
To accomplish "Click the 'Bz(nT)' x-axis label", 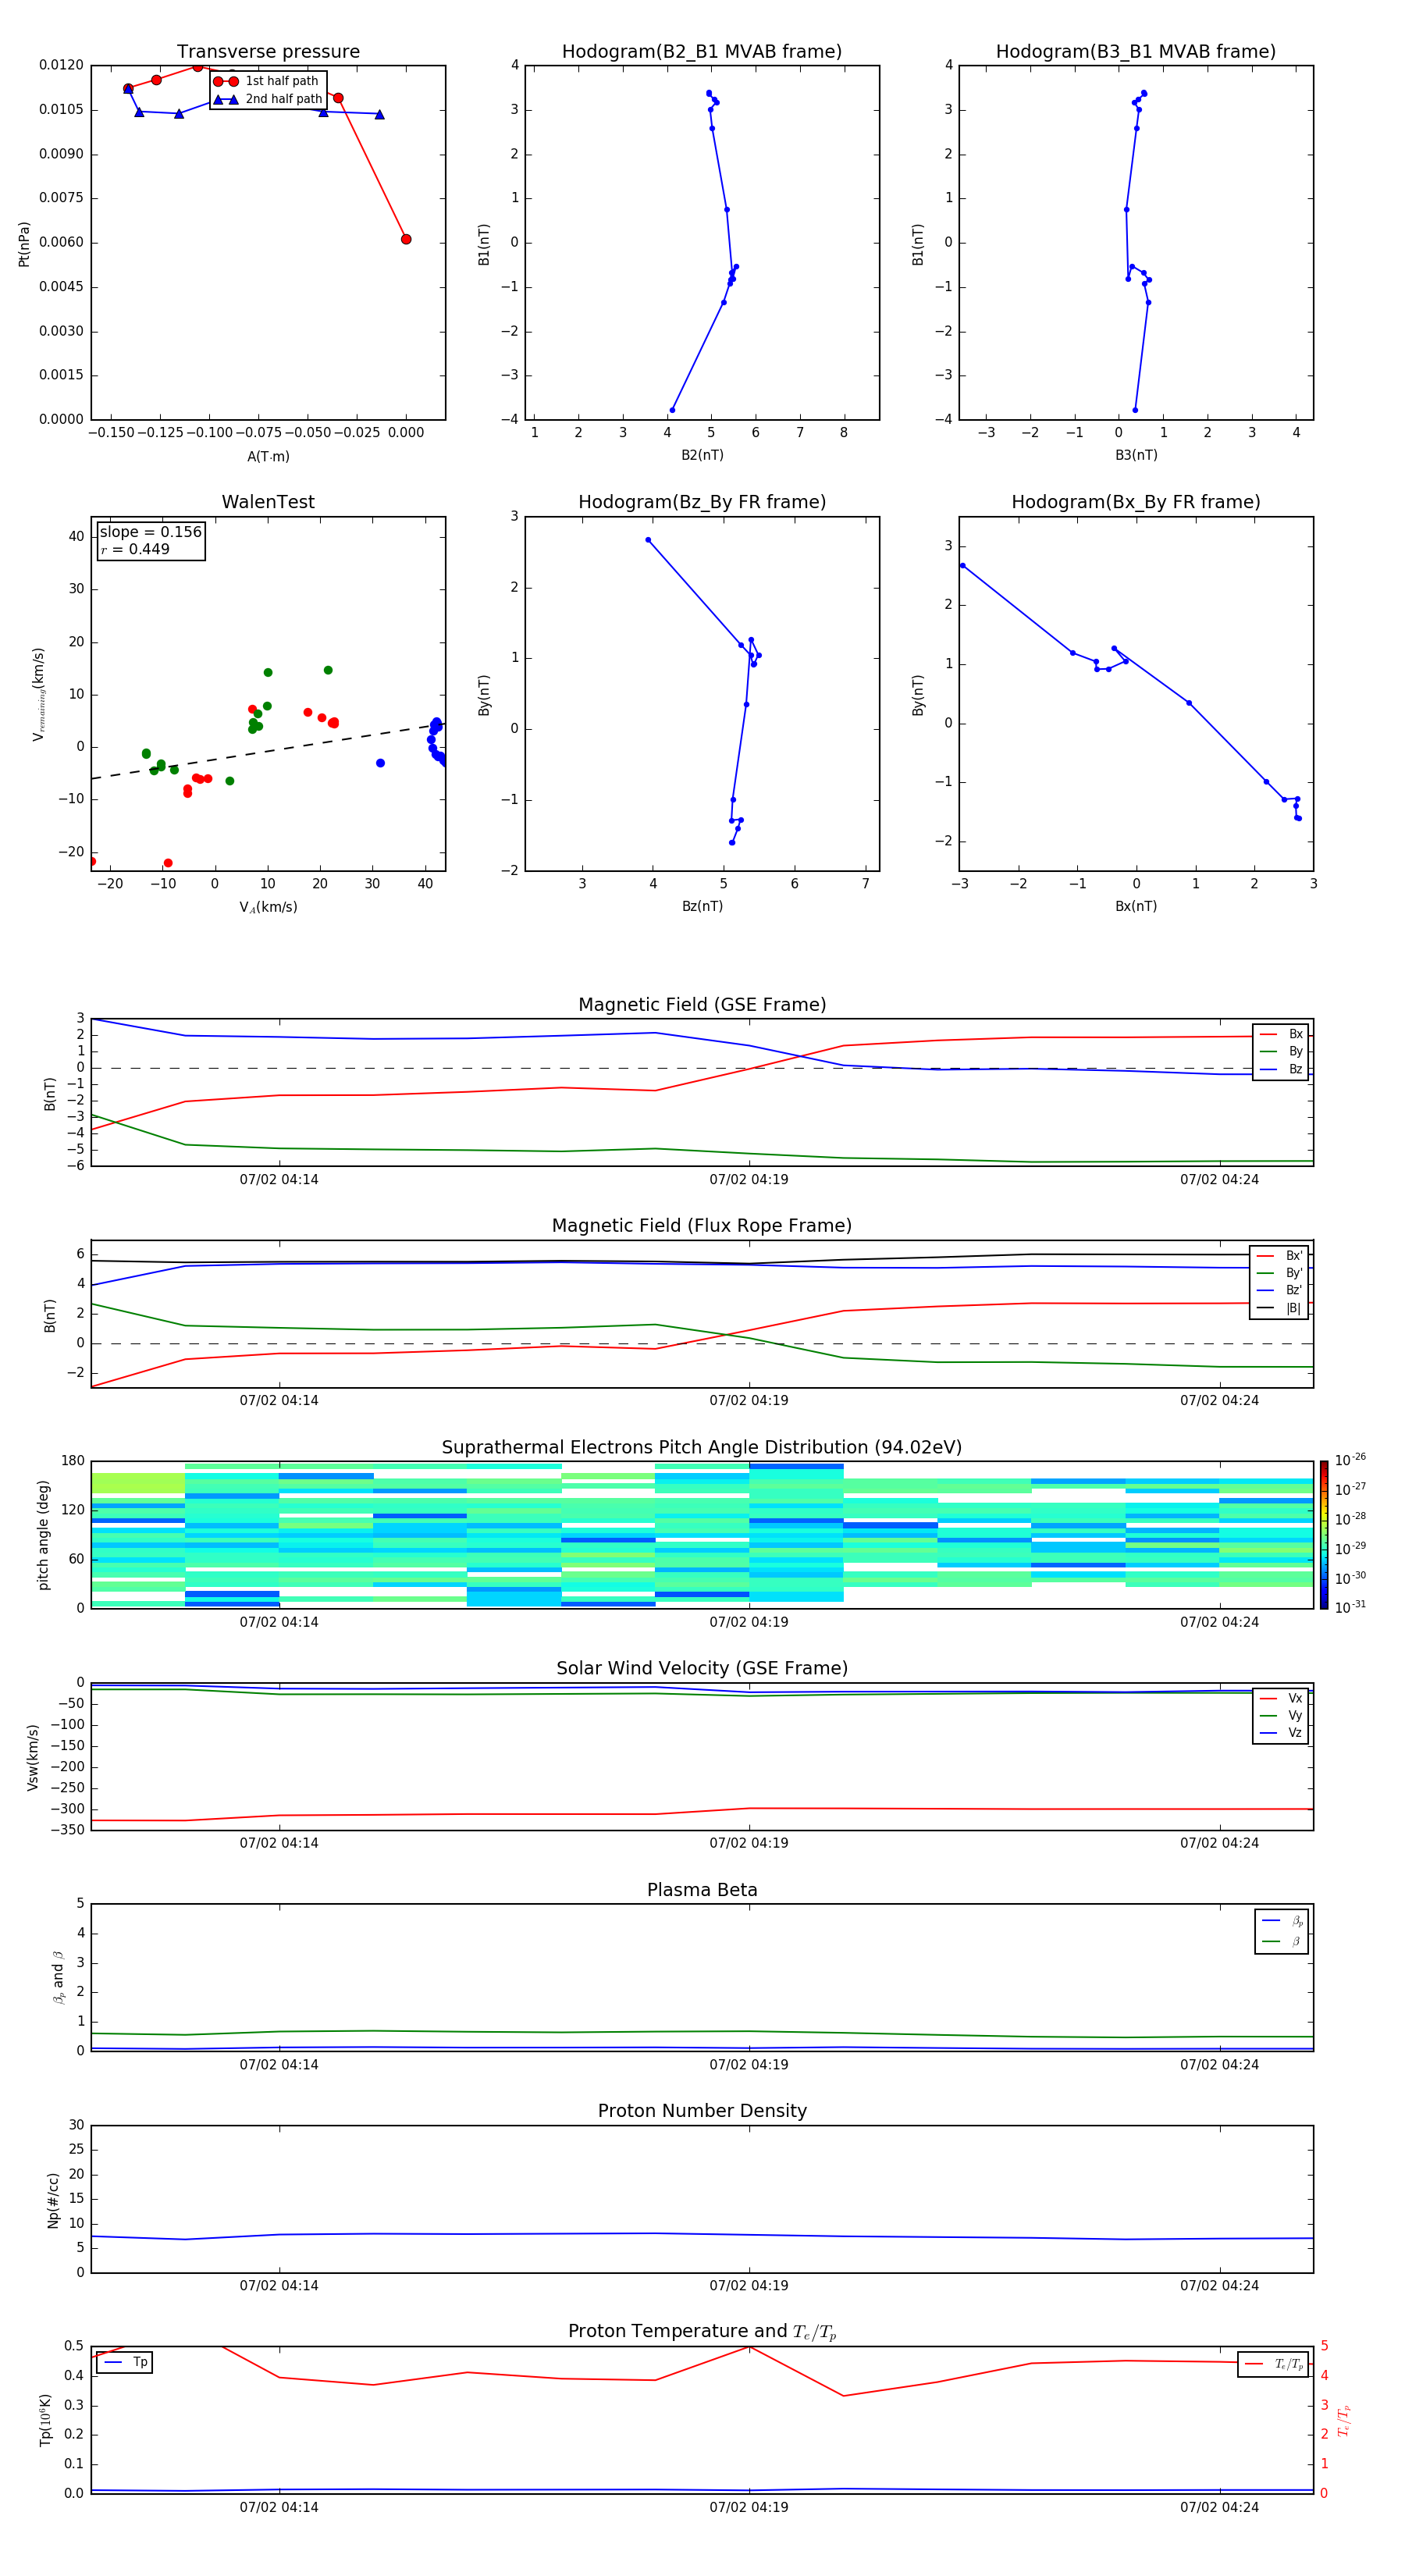I will (x=702, y=906).
